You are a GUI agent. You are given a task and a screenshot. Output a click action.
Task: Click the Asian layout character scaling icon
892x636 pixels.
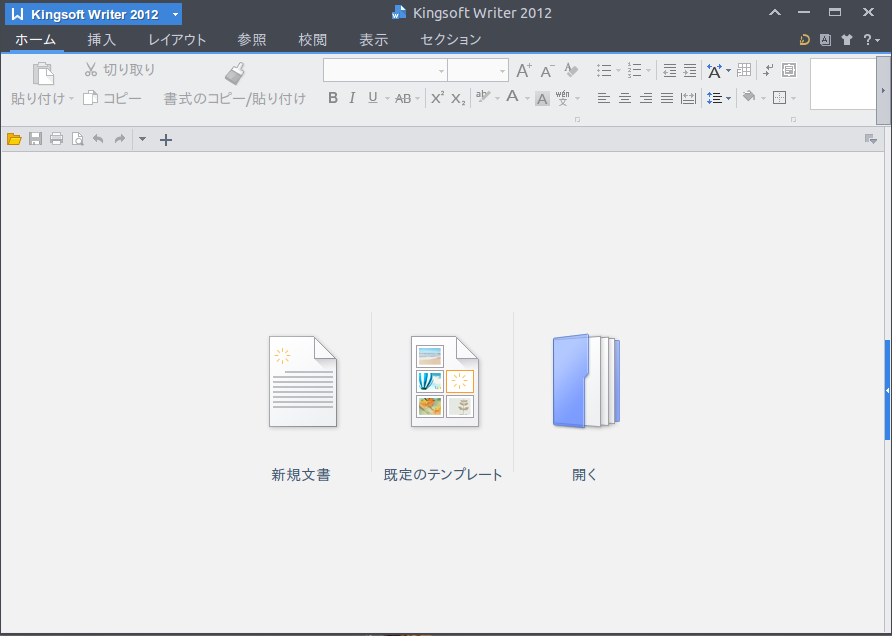click(x=715, y=70)
